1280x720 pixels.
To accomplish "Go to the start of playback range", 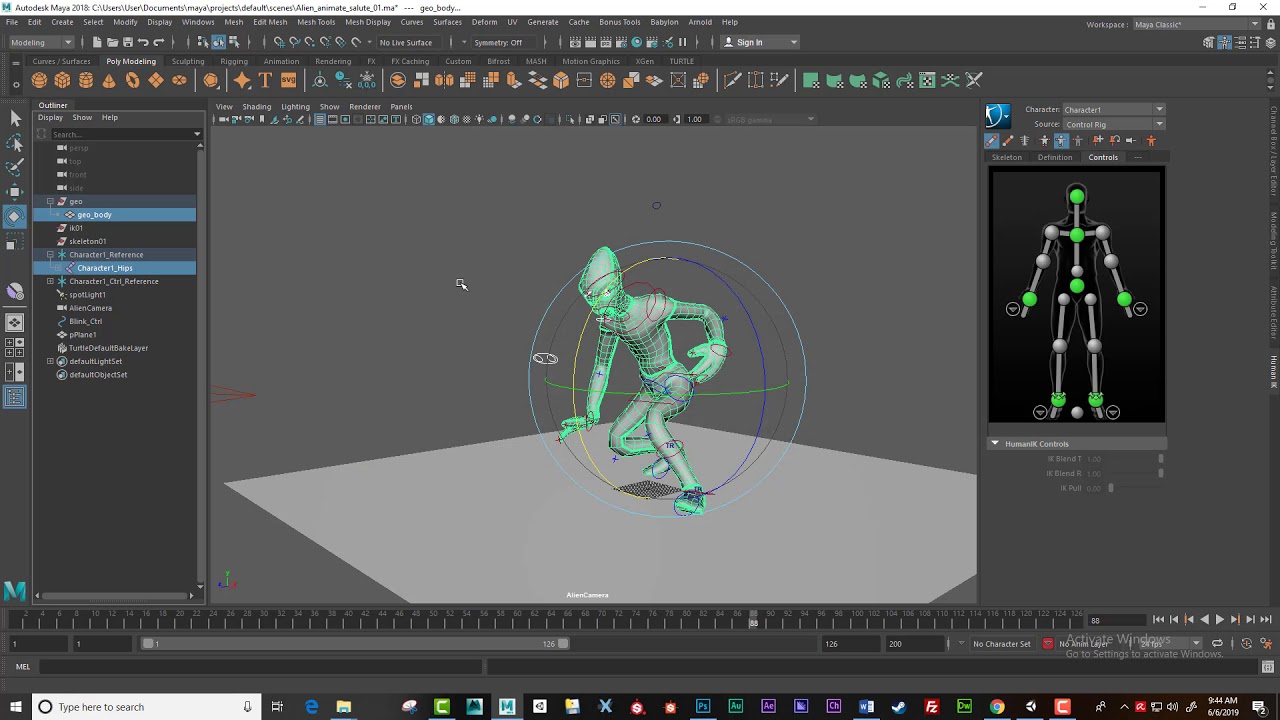I will tap(1158, 620).
